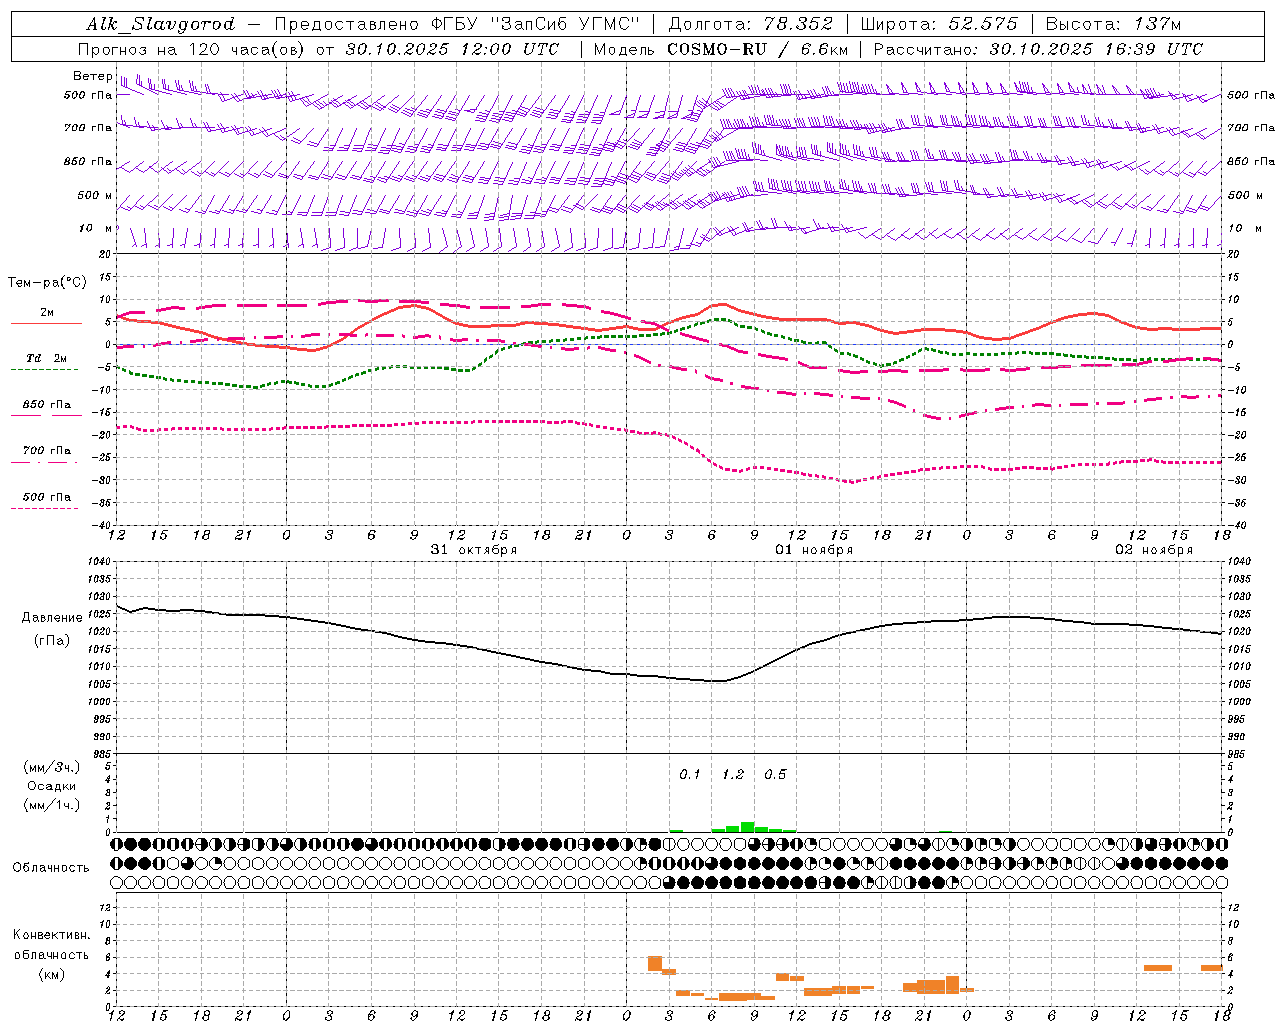1280x1024 pixels.
Task: Click the unit label "(км)" under convective cloudiness
Action: click(x=52, y=974)
